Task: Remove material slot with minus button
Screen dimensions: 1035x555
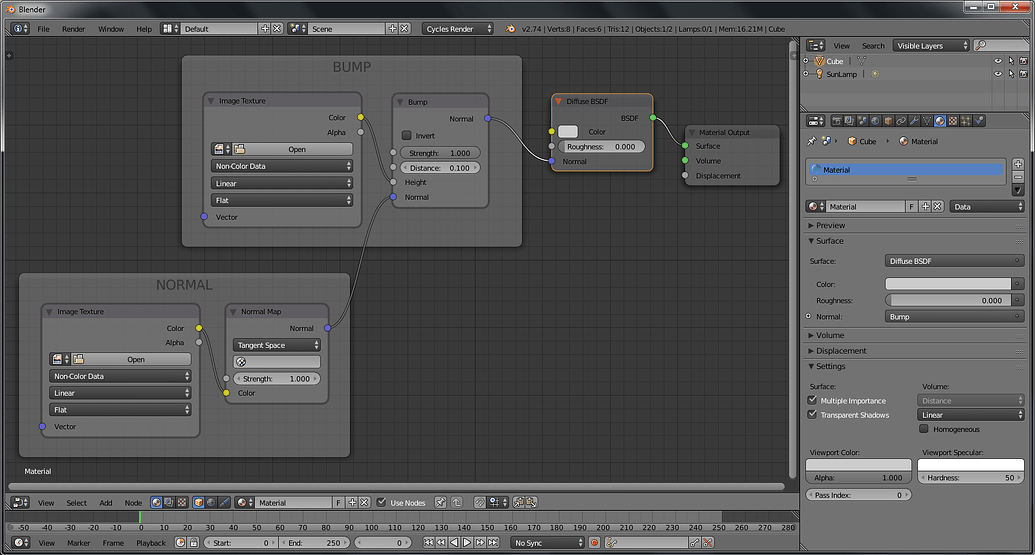Action: tap(1018, 178)
